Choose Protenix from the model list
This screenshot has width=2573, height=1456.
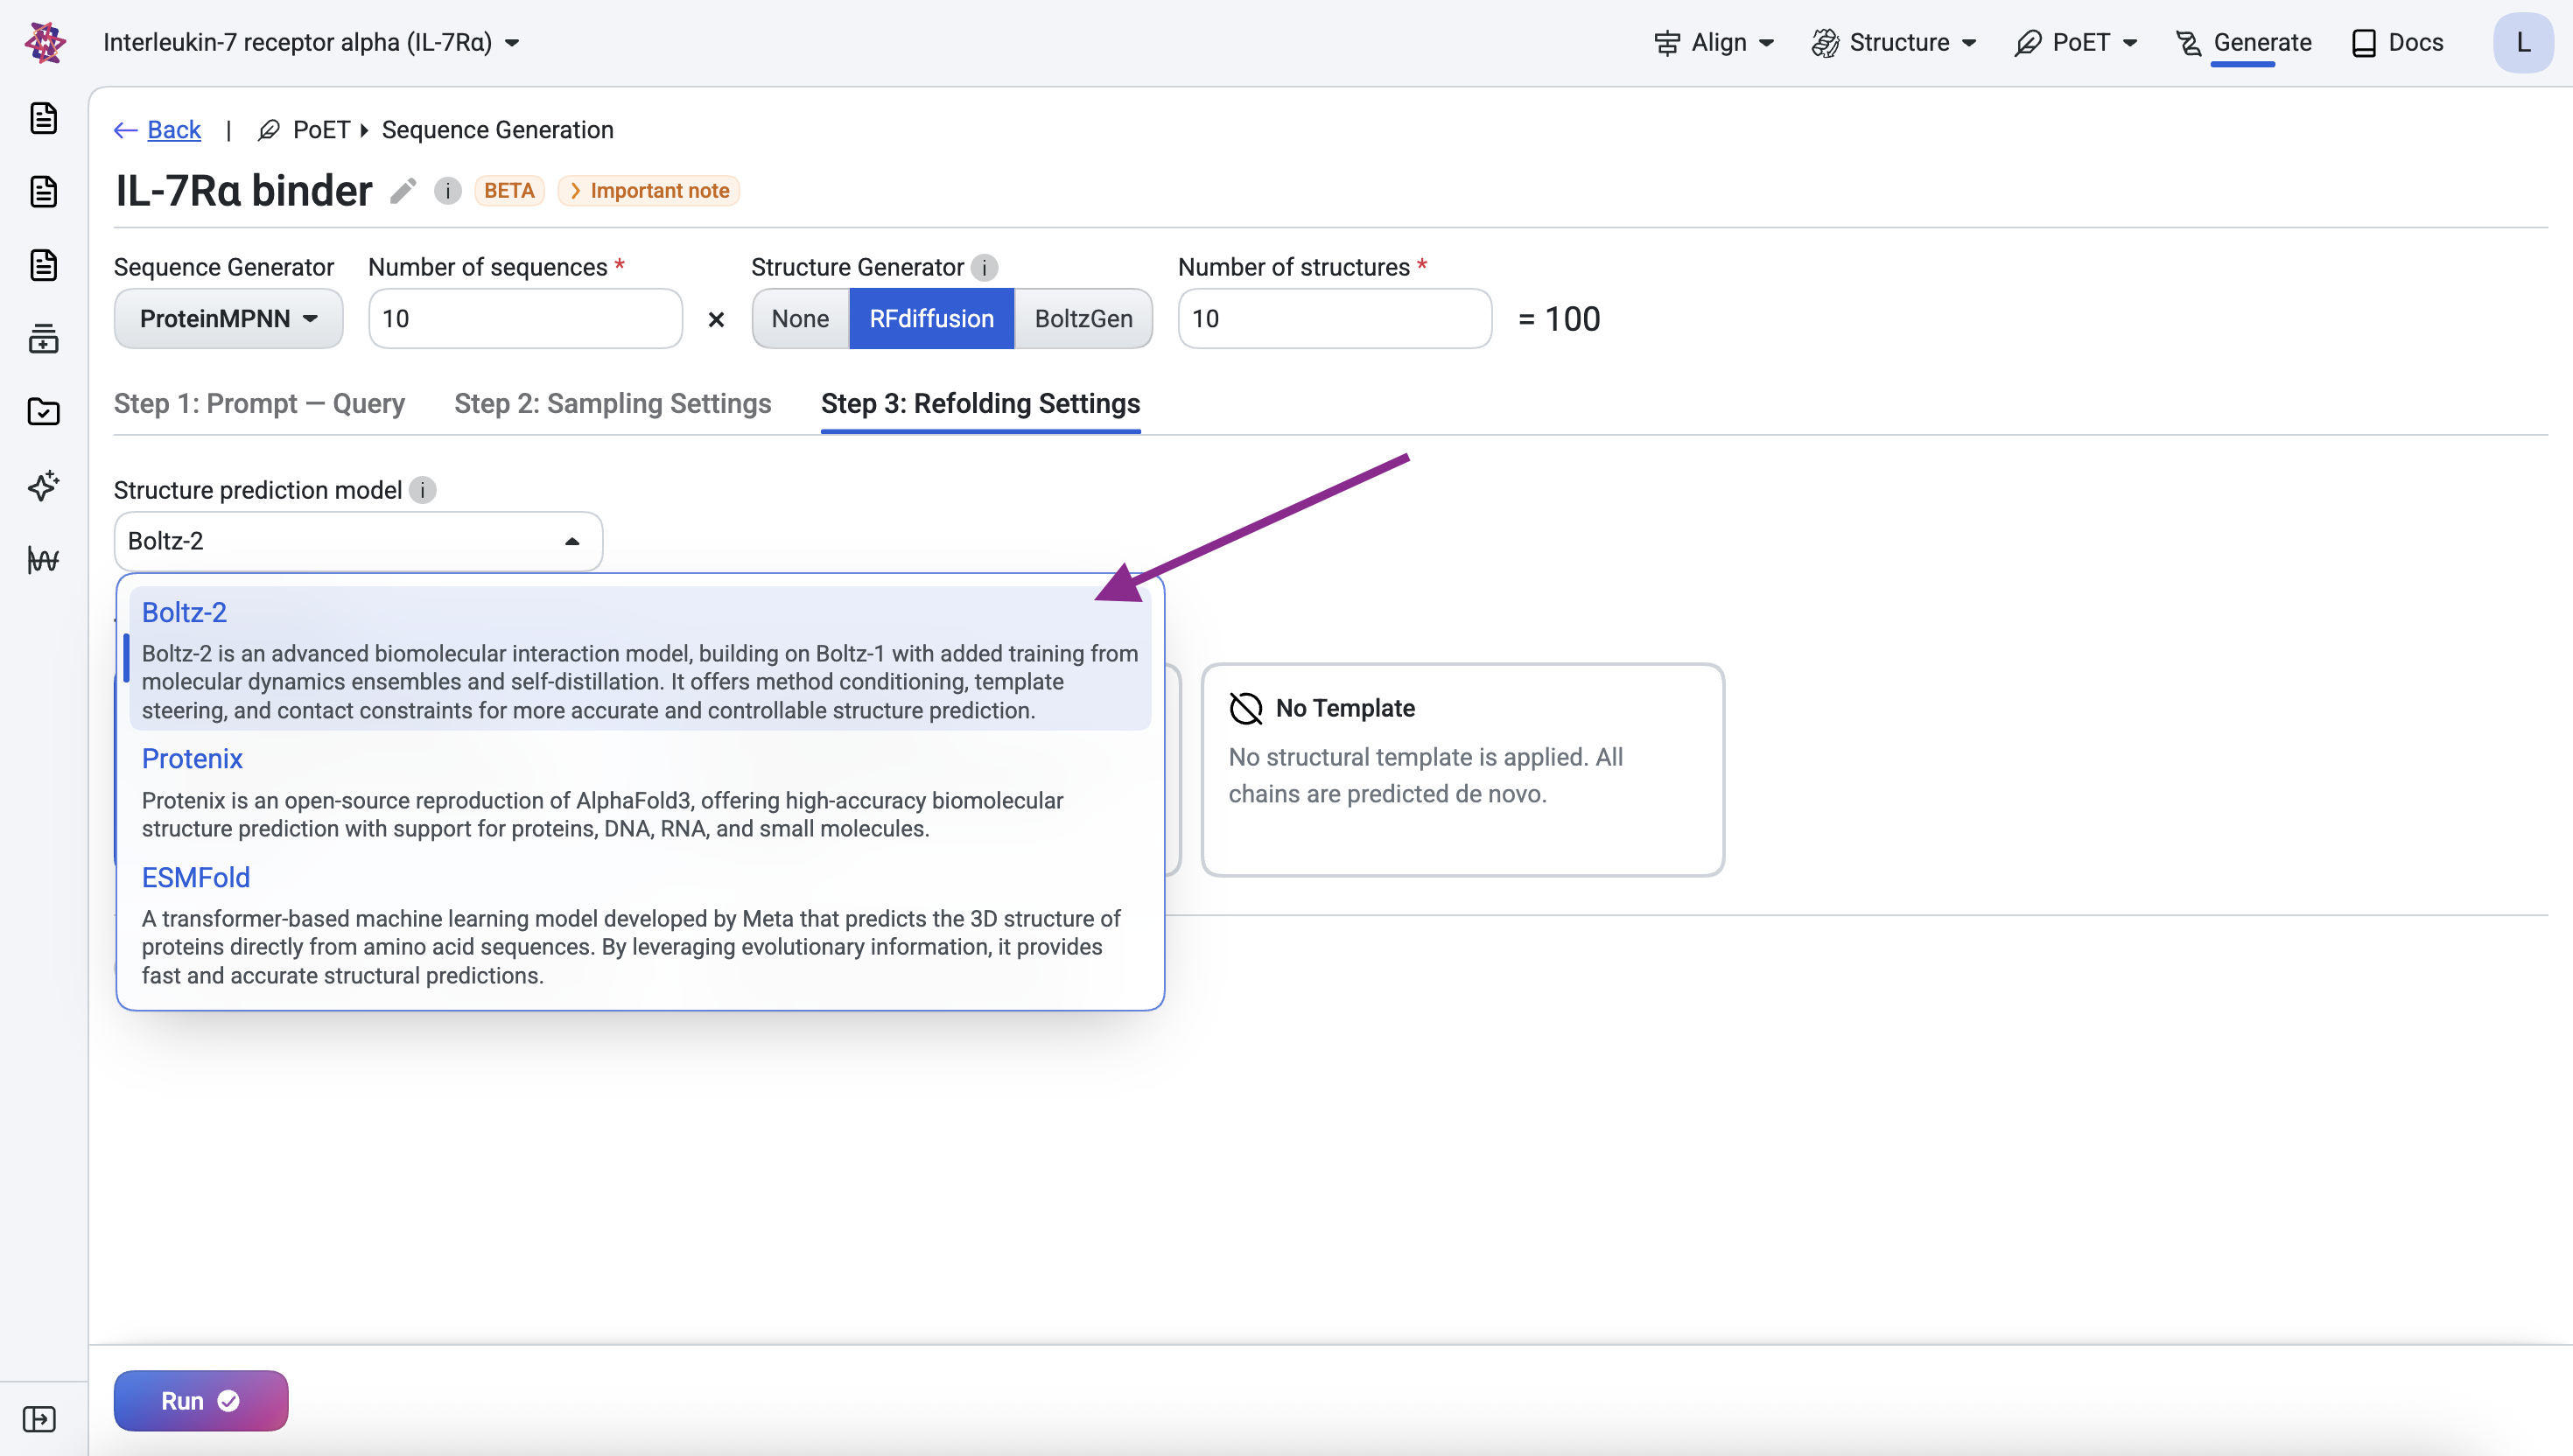pos(640,793)
